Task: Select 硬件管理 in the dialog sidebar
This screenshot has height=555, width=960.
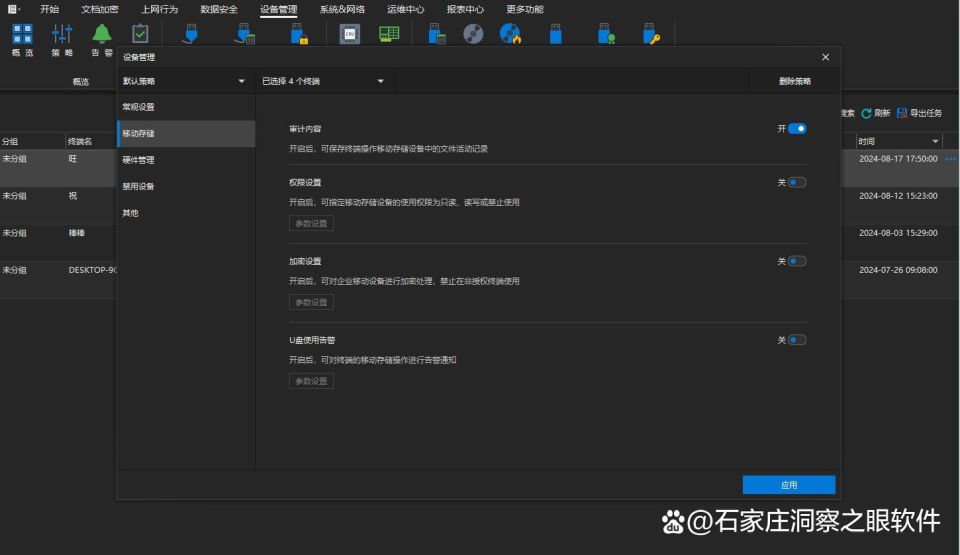Action: (186, 160)
